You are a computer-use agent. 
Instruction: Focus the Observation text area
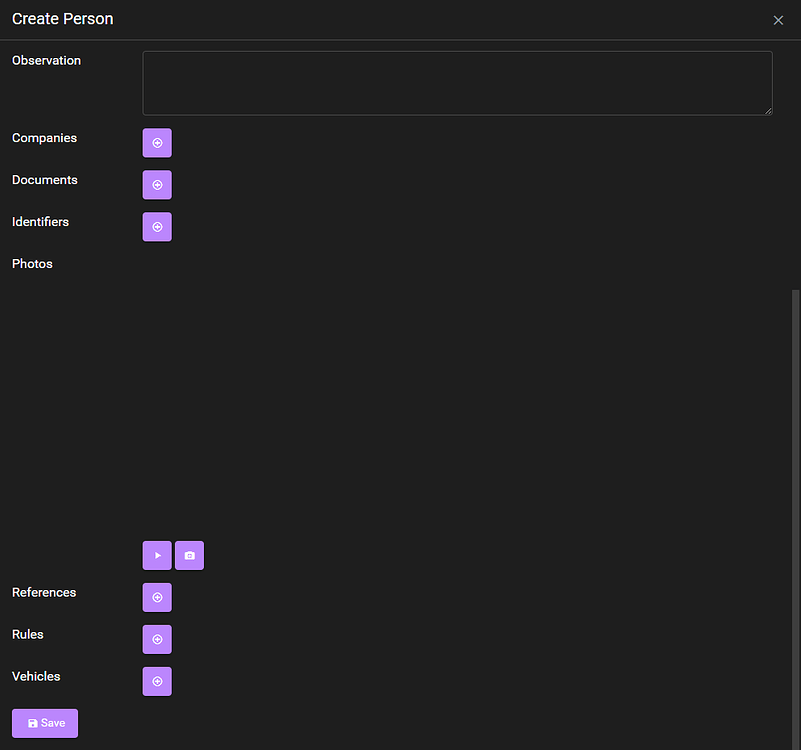(457, 83)
